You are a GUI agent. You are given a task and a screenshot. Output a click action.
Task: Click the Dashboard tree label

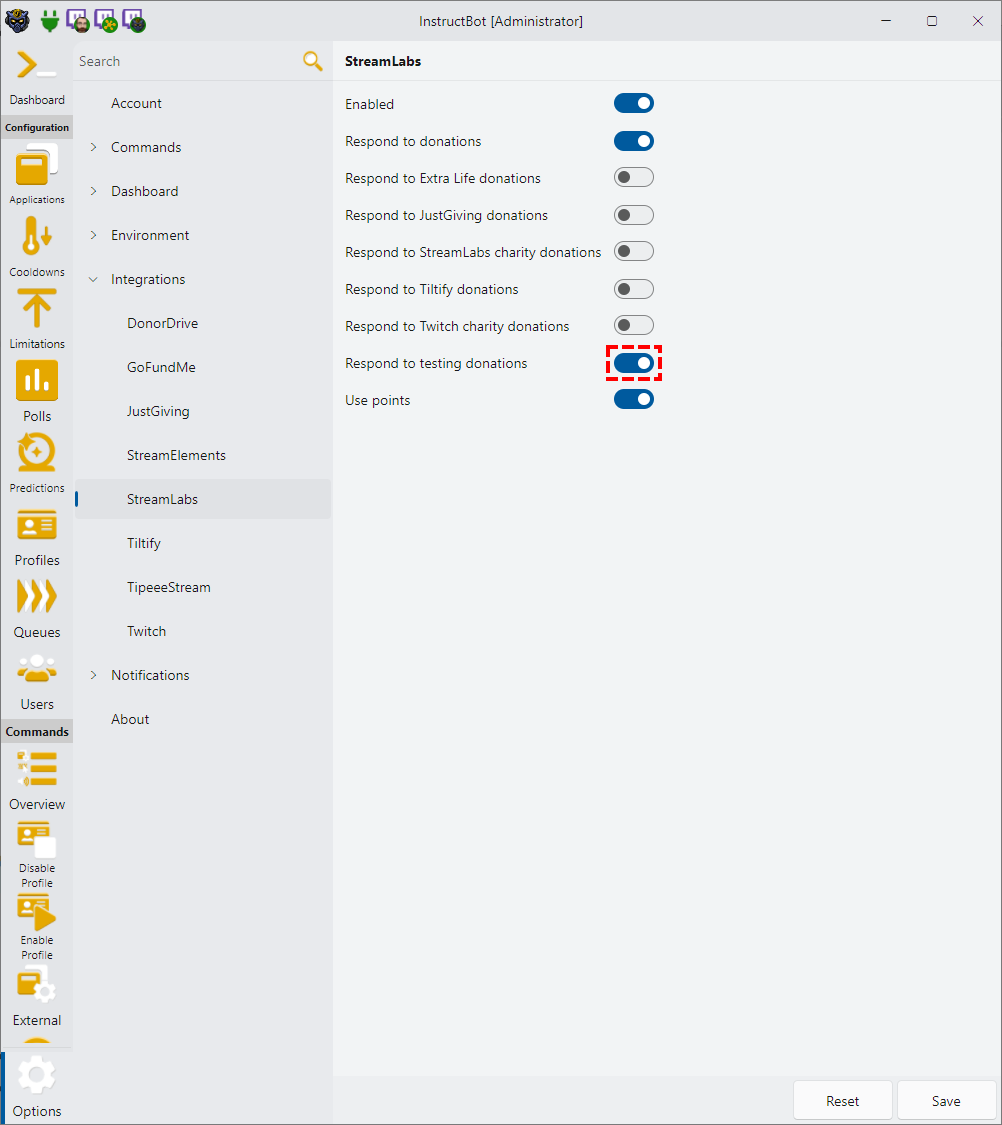pyautogui.click(x=144, y=191)
